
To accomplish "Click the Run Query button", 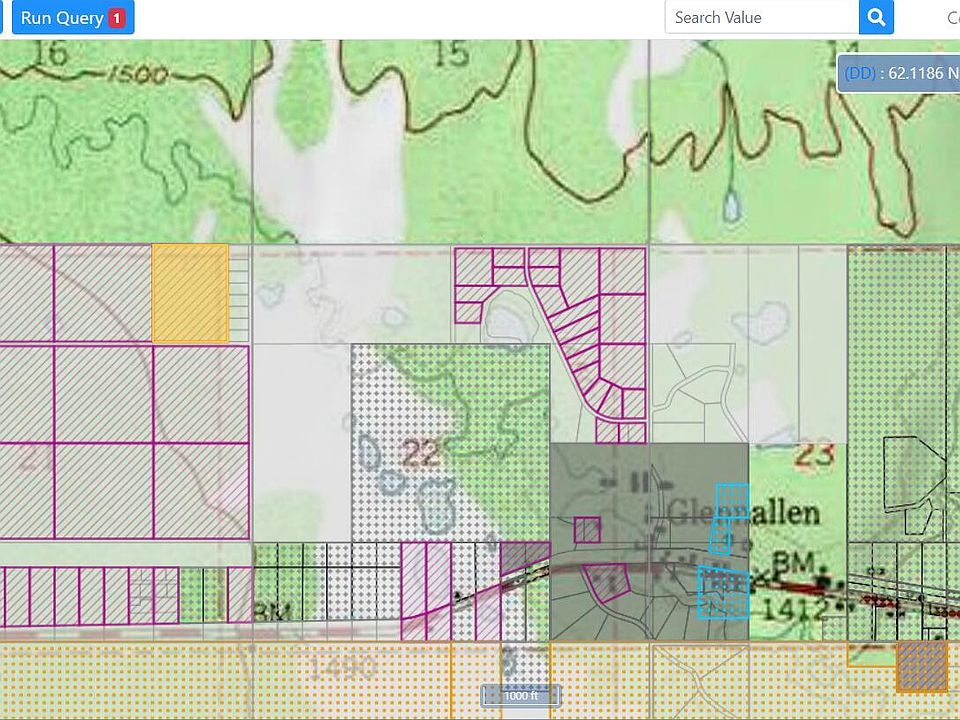I will click(x=62, y=18).
